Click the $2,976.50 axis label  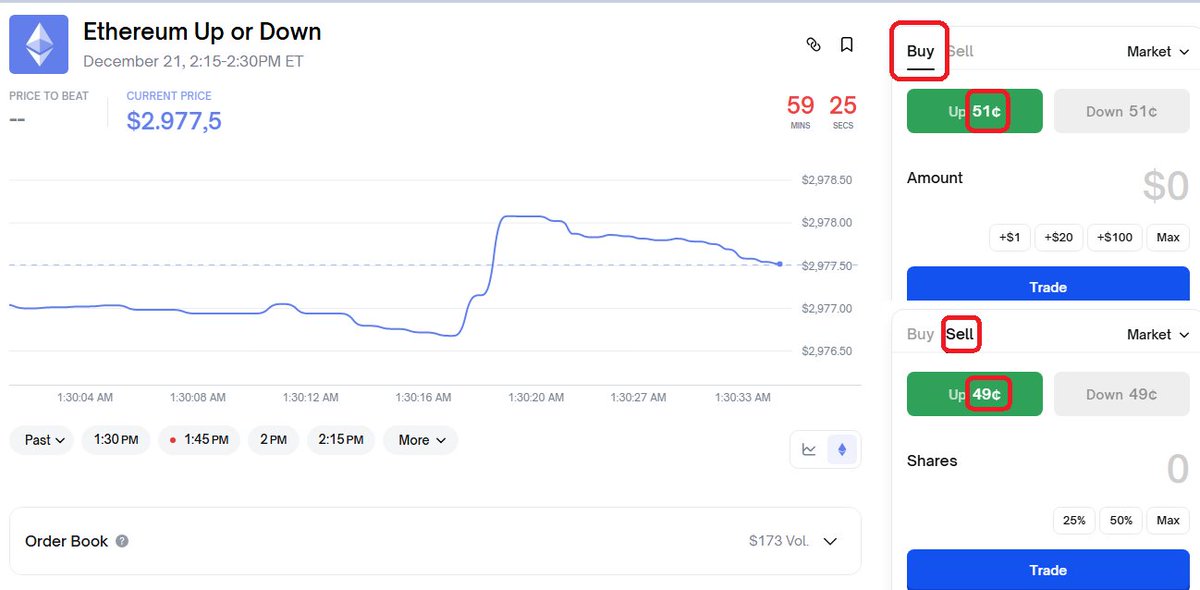coord(827,351)
